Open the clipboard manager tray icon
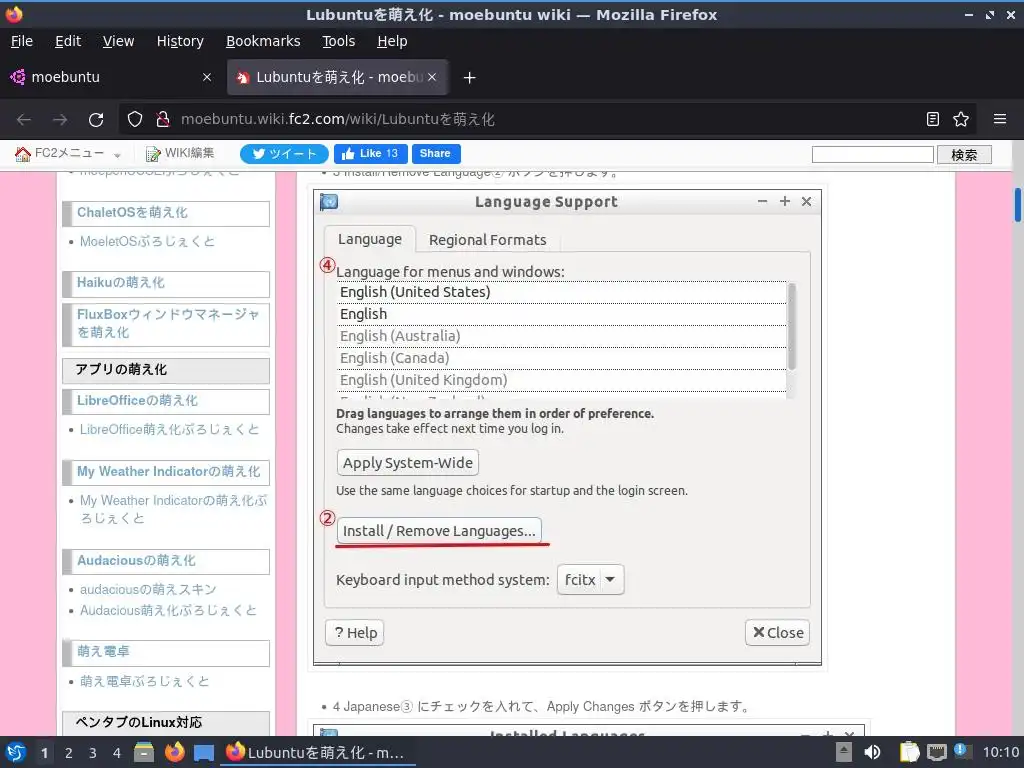 pos(909,752)
